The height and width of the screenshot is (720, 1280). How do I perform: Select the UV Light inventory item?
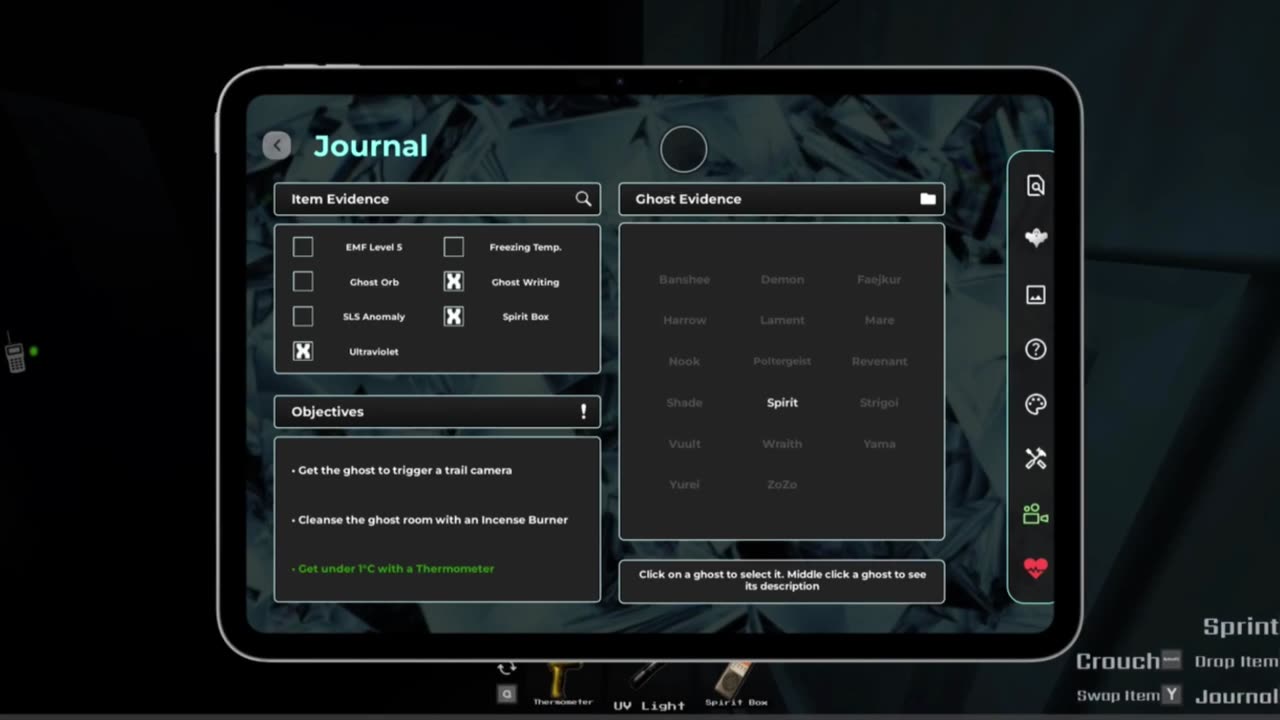648,687
